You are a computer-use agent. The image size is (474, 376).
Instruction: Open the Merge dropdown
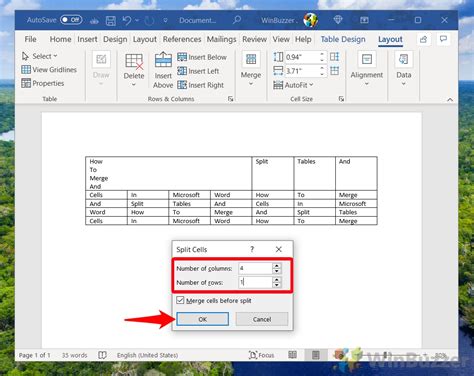[x=251, y=69]
